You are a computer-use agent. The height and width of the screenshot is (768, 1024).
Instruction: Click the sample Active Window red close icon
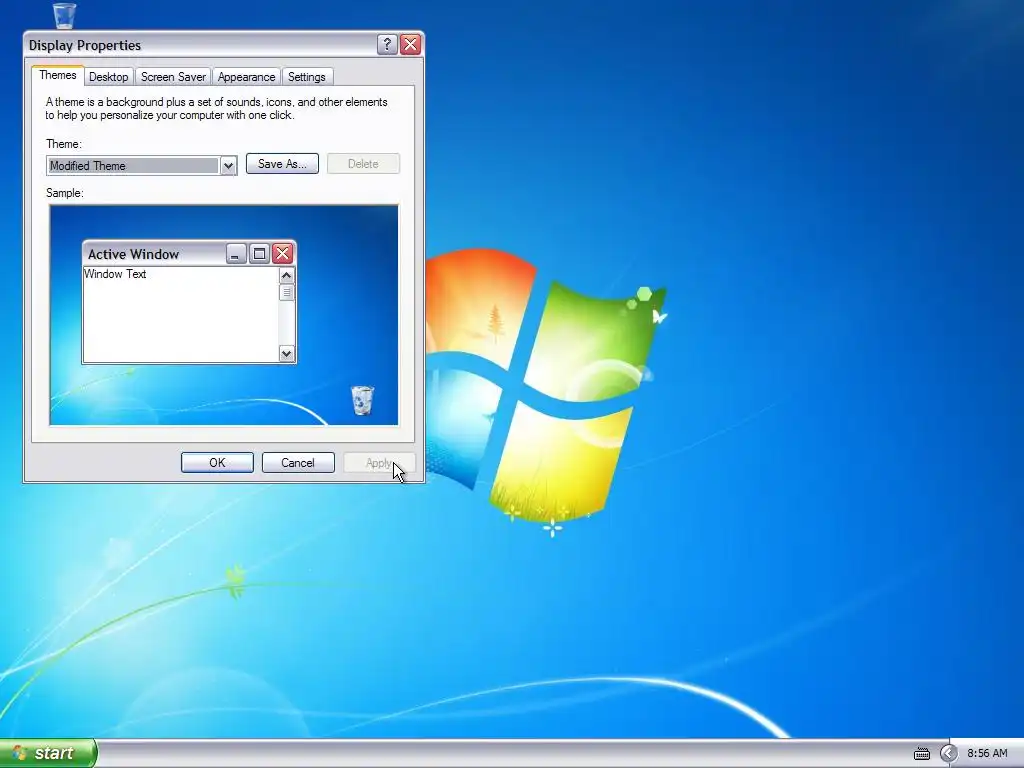pyautogui.click(x=282, y=253)
